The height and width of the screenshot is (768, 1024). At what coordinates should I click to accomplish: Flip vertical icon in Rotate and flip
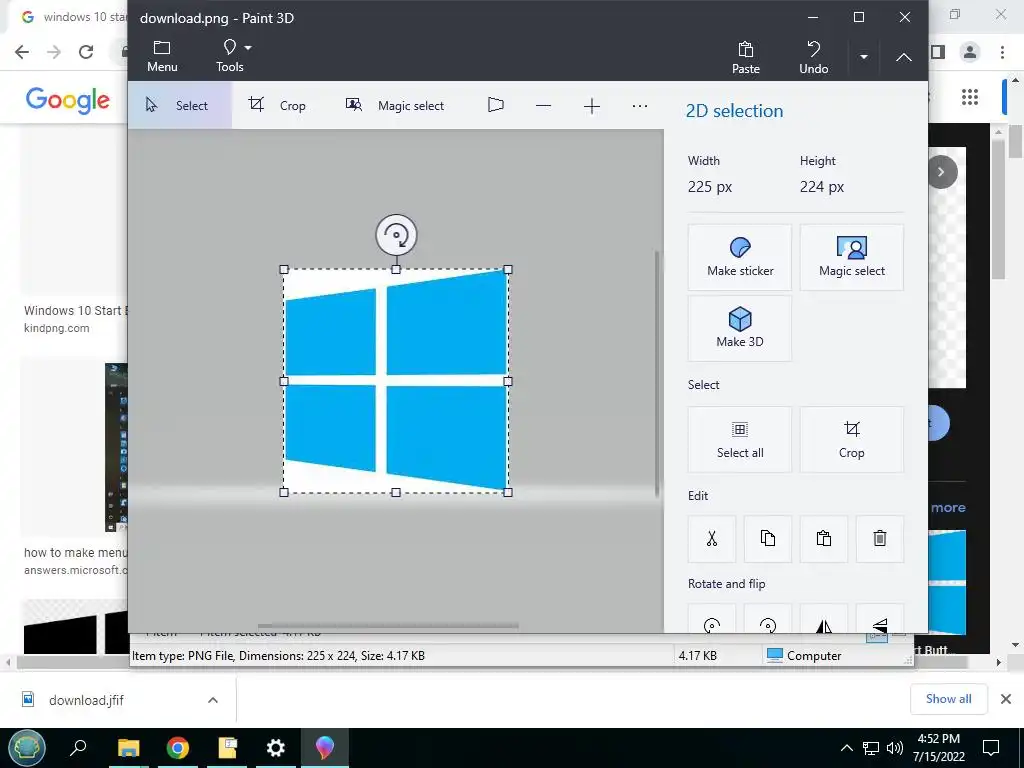(x=880, y=619)
